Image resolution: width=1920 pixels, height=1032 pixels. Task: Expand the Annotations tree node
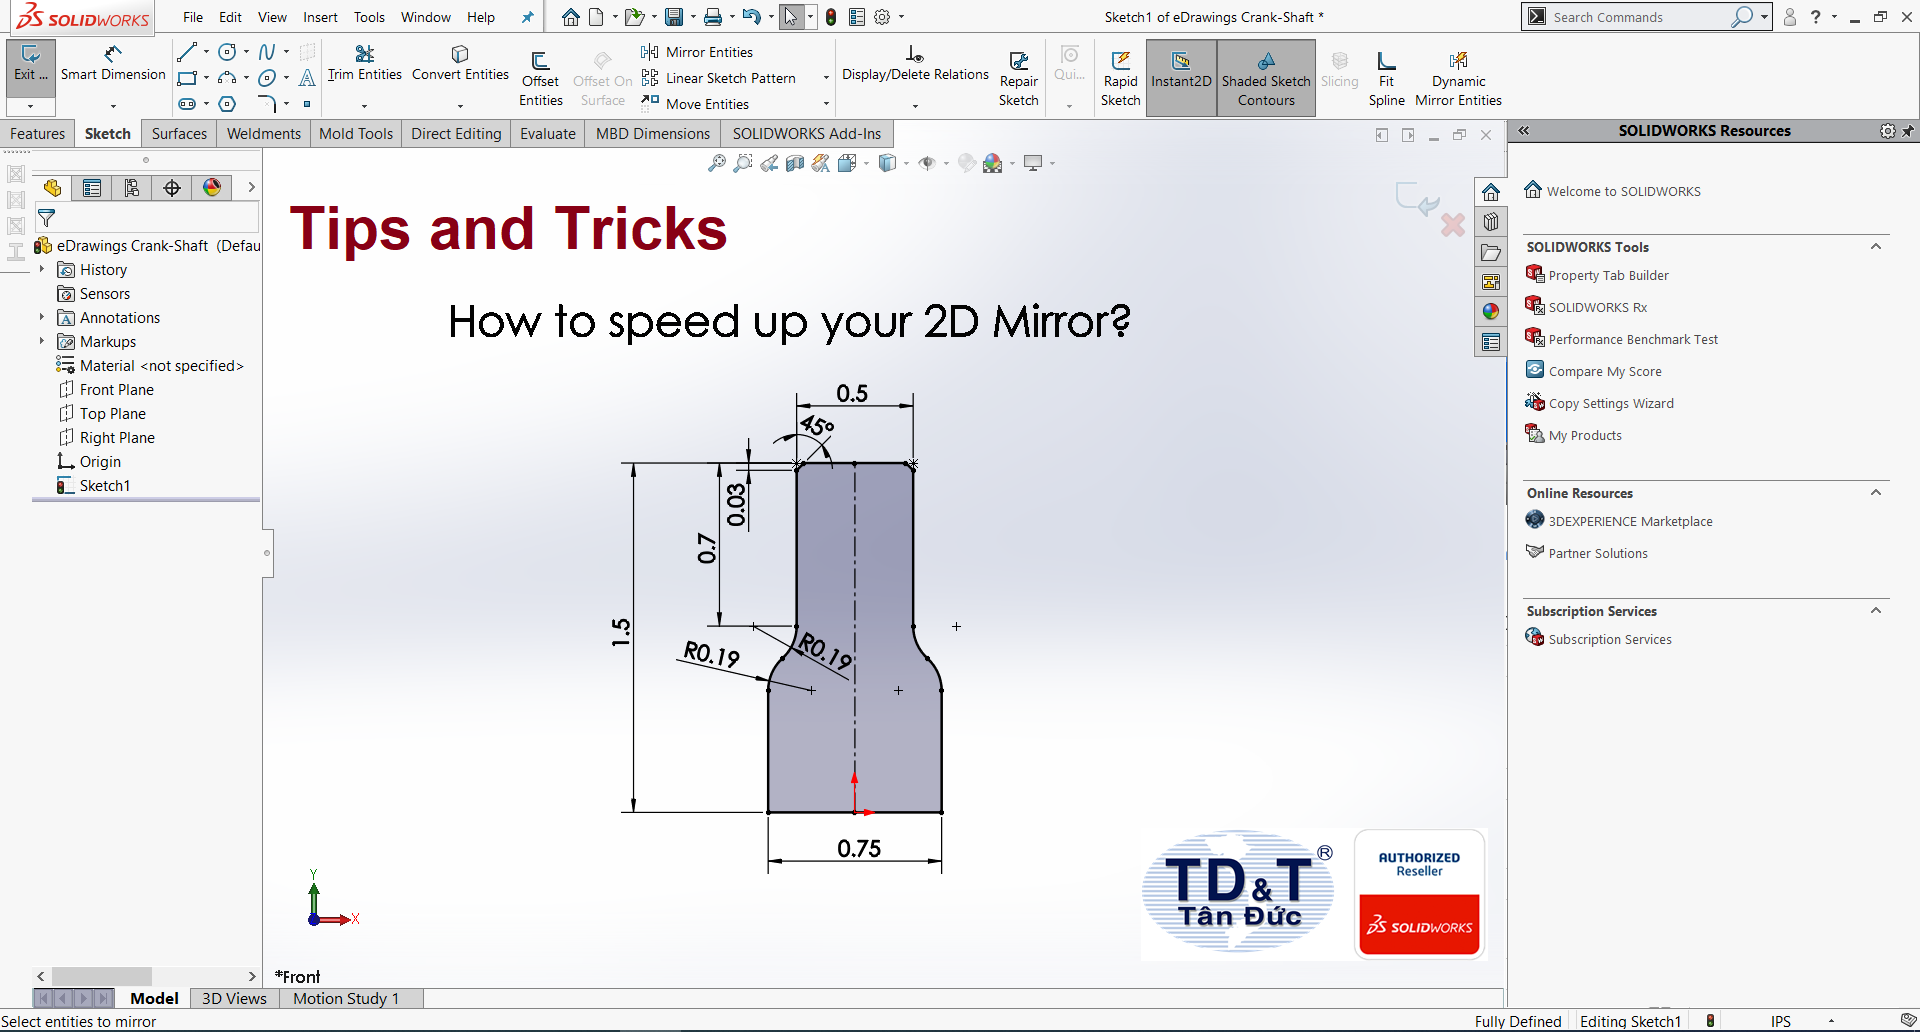[x=42, y=317]
